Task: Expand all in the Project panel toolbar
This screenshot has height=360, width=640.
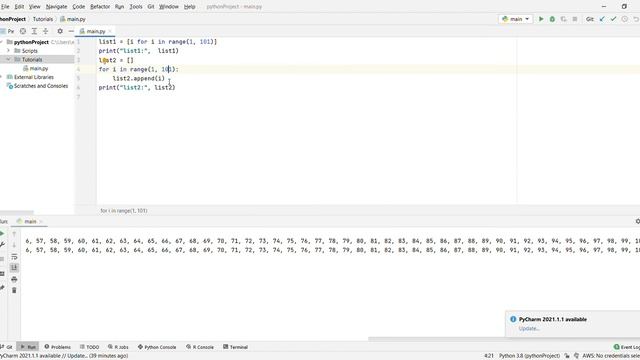Action: point(34,31)
